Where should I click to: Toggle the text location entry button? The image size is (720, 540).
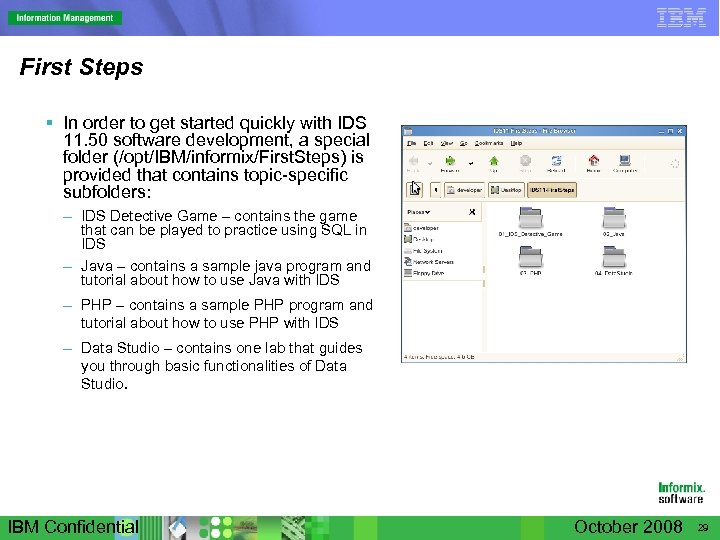point(415,189)
